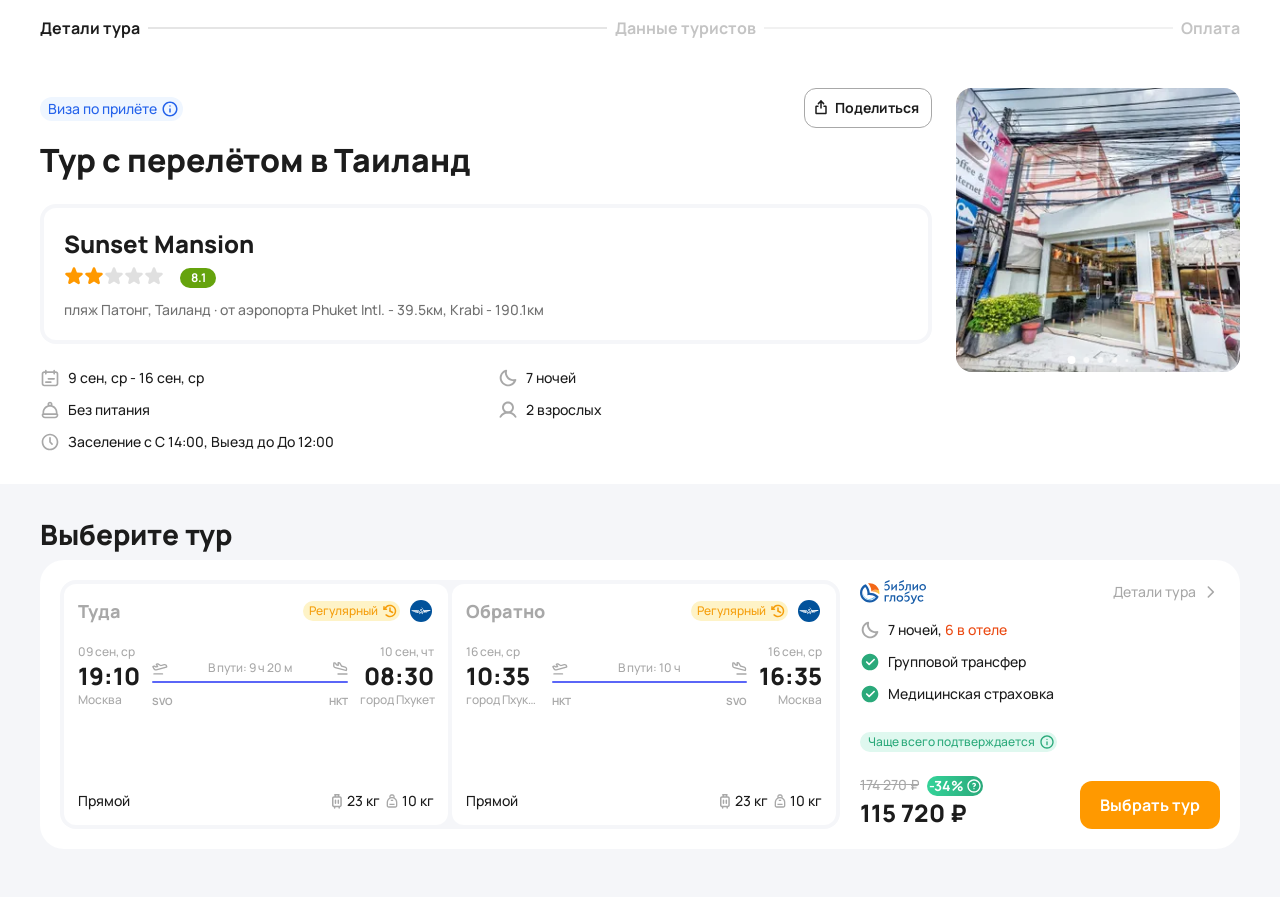Click Регулярный badge in Туда card
1280x897 pixels.
(x=351, y=611)
